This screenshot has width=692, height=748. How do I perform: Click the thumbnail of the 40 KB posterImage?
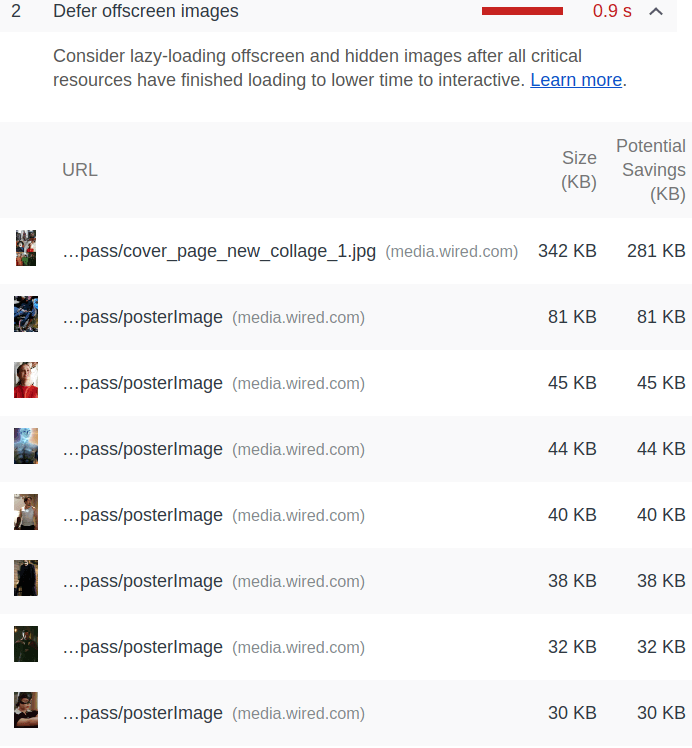point(26,512)
